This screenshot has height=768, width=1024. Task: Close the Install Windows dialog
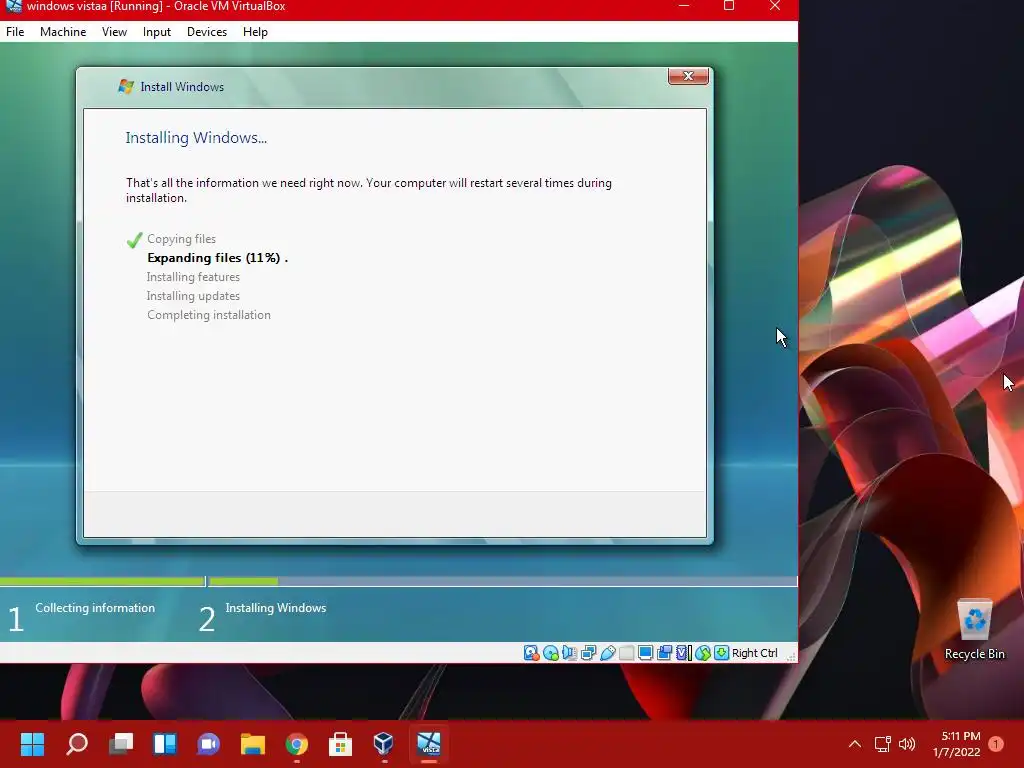pyautogui.click(x=688, y=76)
